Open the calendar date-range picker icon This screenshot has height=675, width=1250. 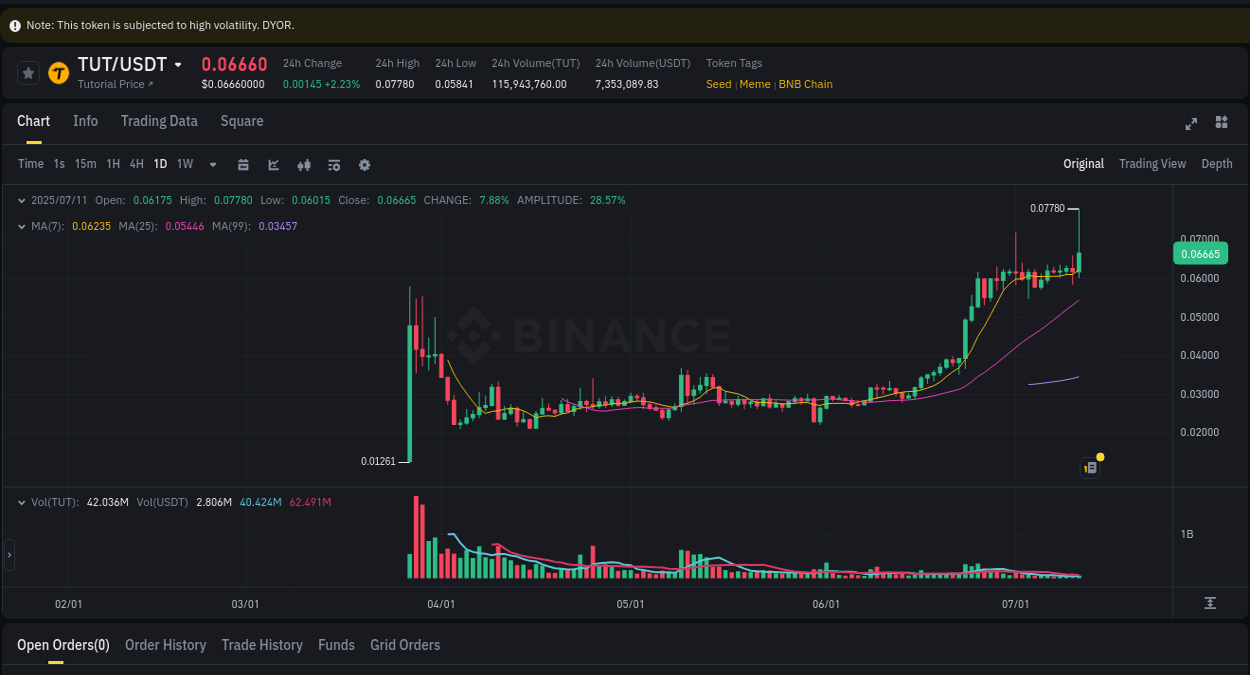click(243, 164)
